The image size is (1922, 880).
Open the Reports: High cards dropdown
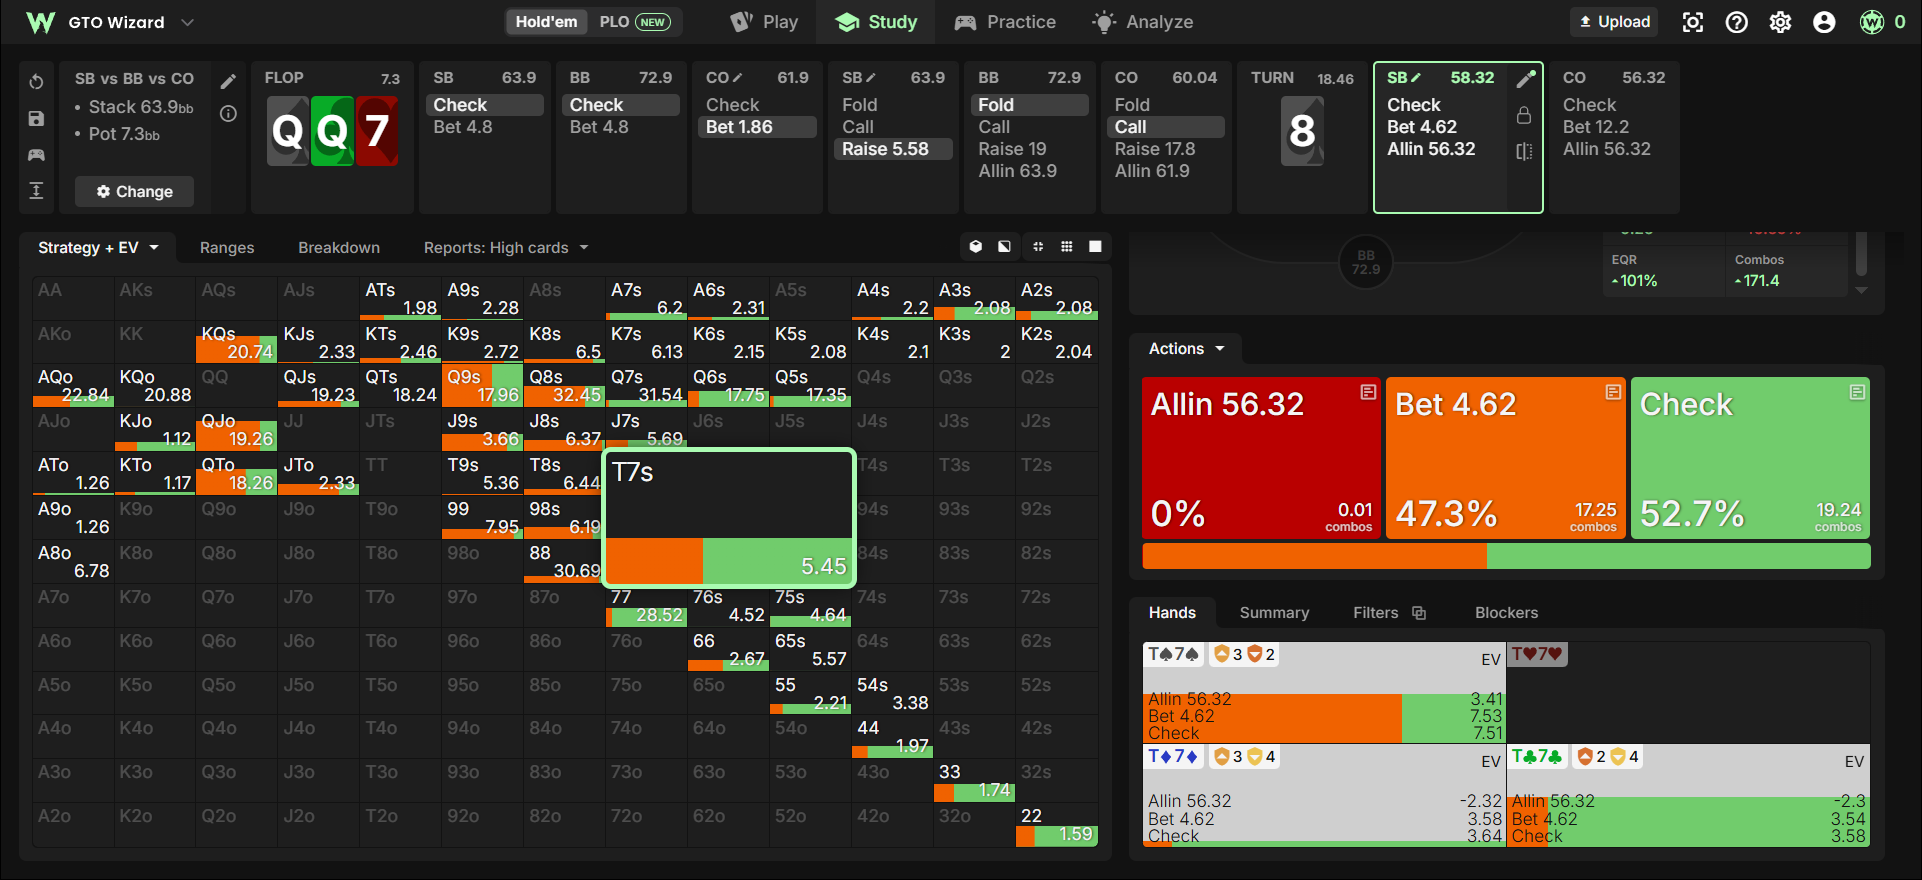[x=506, y=248]
